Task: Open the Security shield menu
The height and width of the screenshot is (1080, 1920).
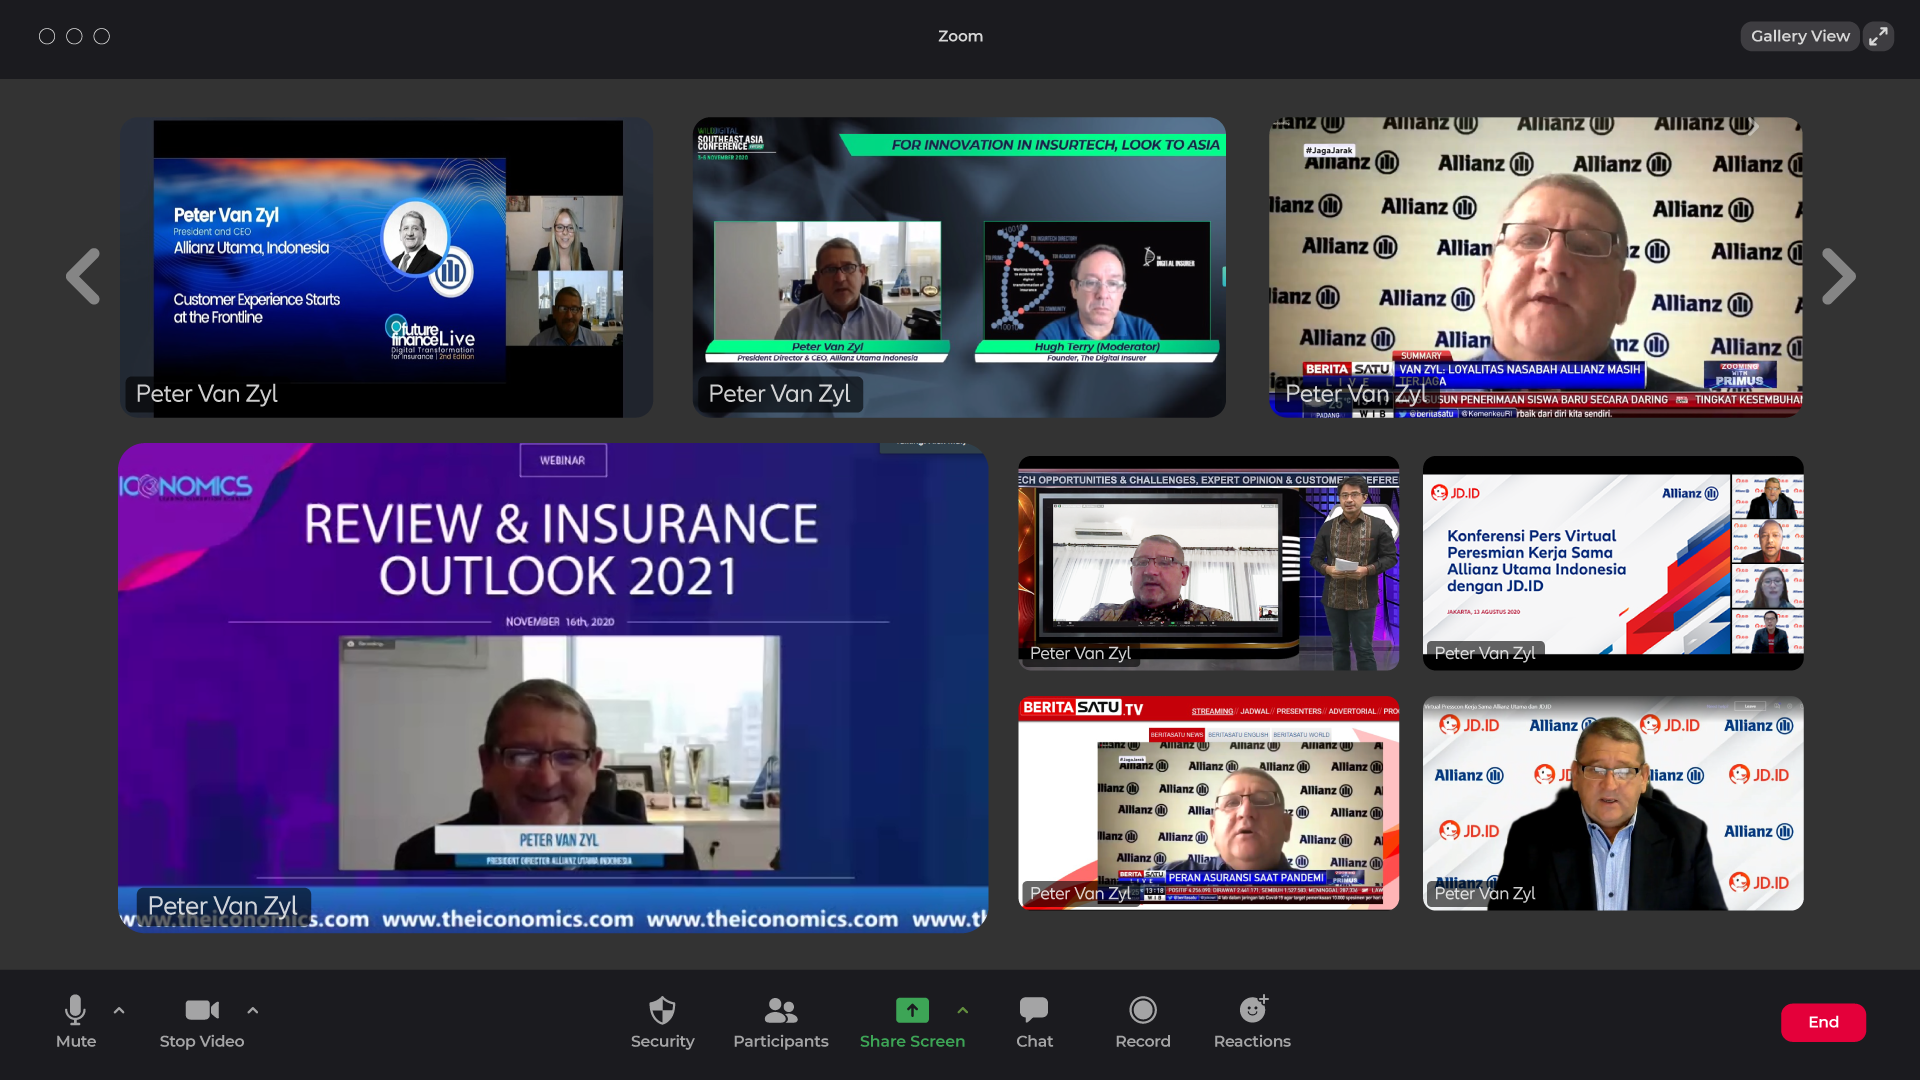Action: (x=662, y=1022)
